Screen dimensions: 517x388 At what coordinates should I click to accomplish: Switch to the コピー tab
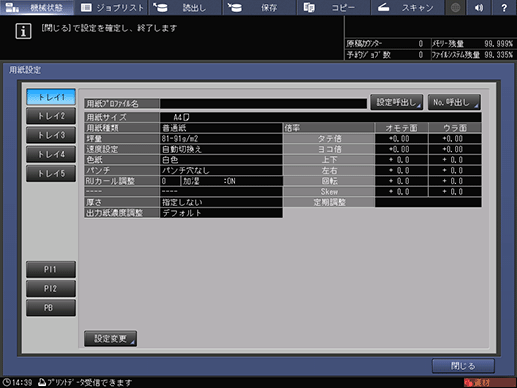(x=334, y=7)
